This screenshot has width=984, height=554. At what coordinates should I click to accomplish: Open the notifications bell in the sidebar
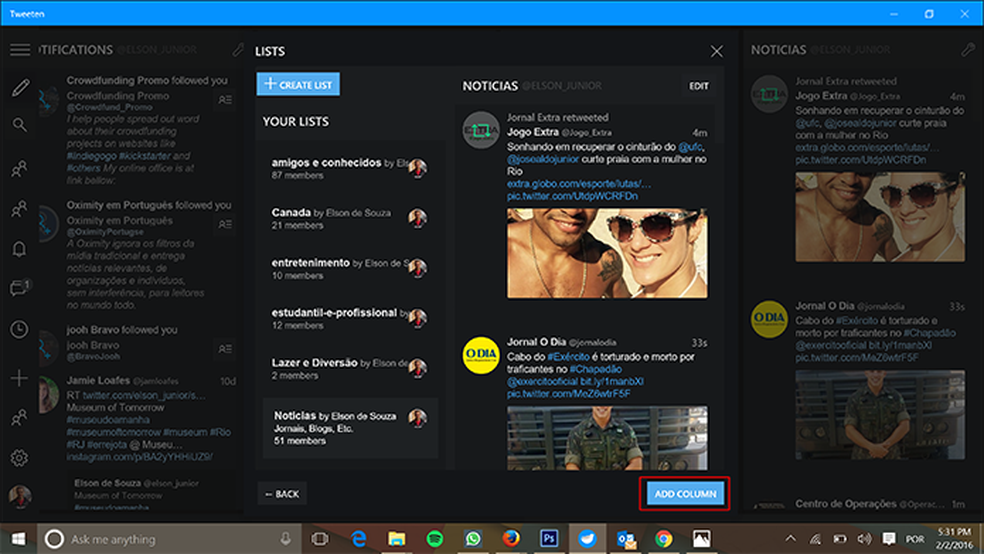pyautogui.click(x=19, y=249)
